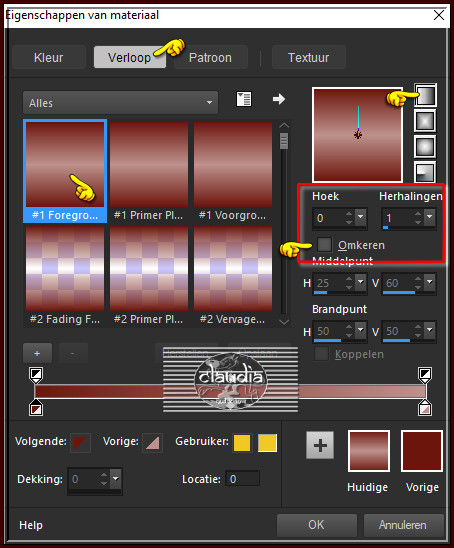Click the Annuleren button
This screenshot has height=548, width=454.
[403, 525]
